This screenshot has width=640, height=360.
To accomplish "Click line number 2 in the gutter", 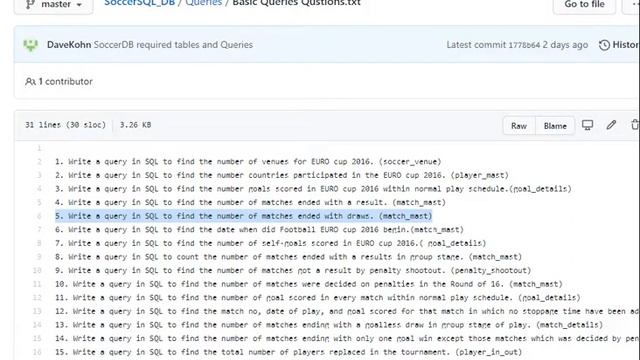I will coord(40,162).
